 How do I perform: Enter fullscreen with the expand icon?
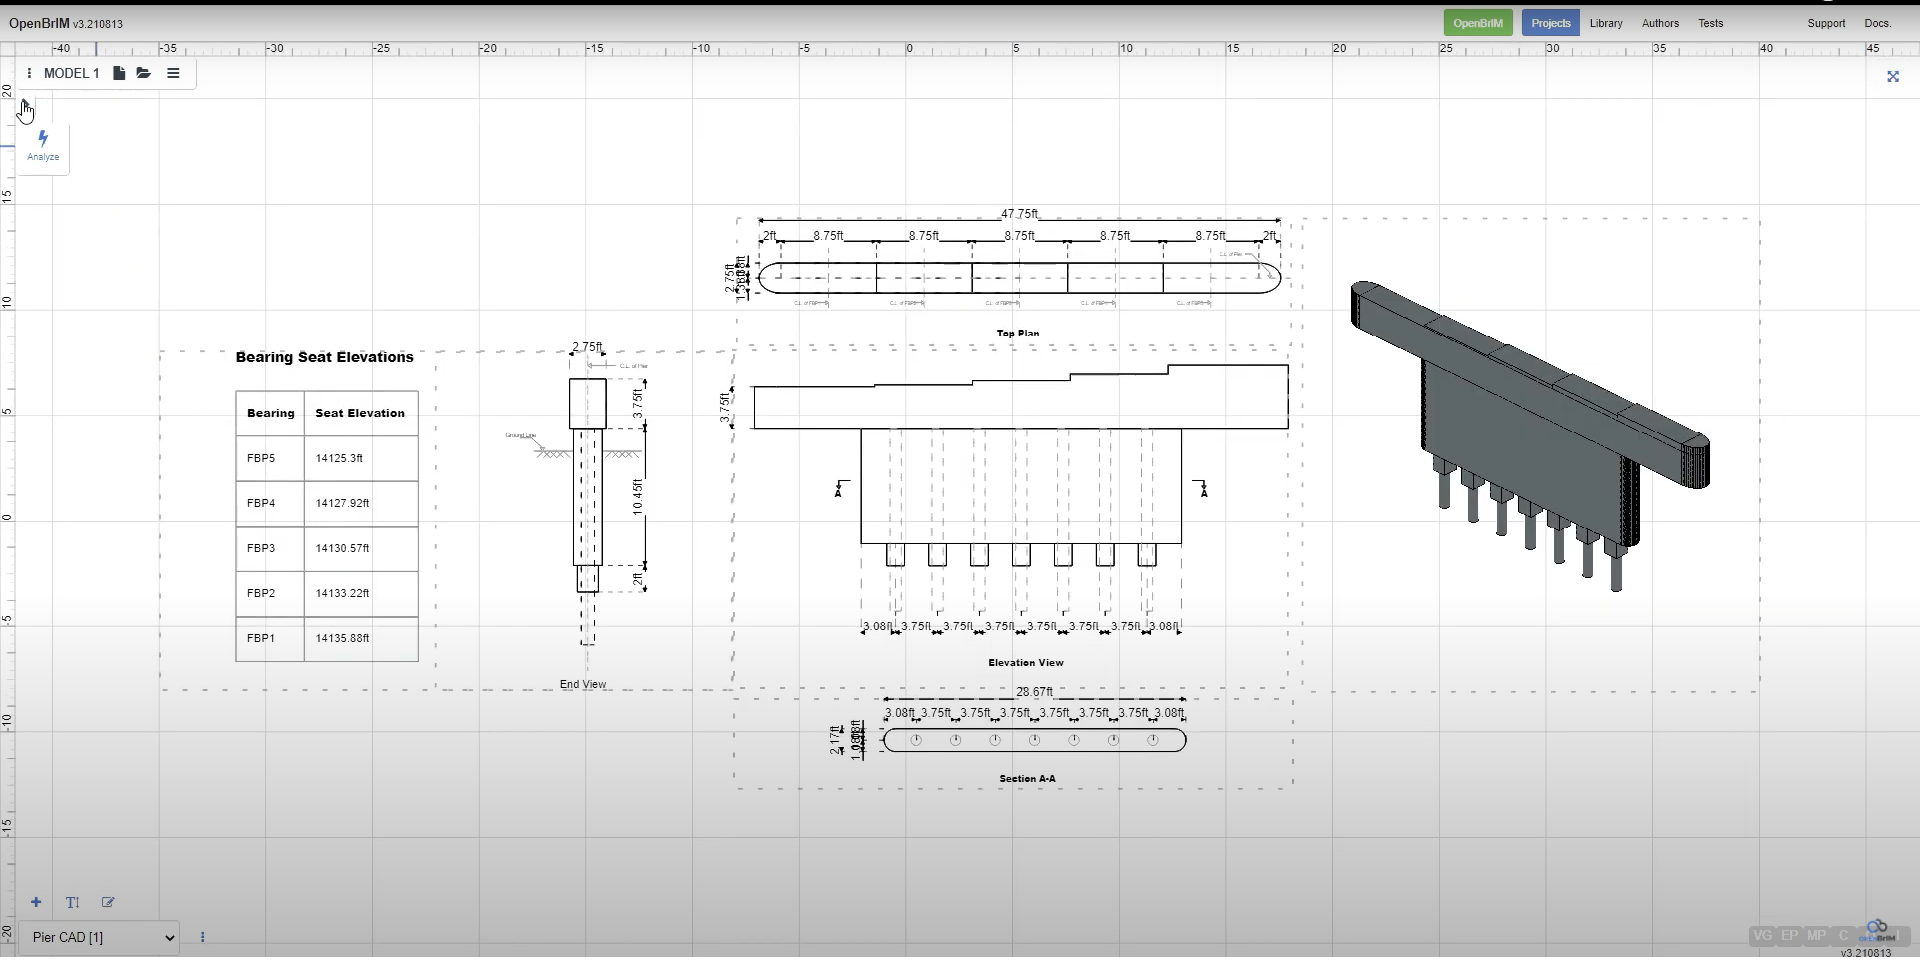1892,77
